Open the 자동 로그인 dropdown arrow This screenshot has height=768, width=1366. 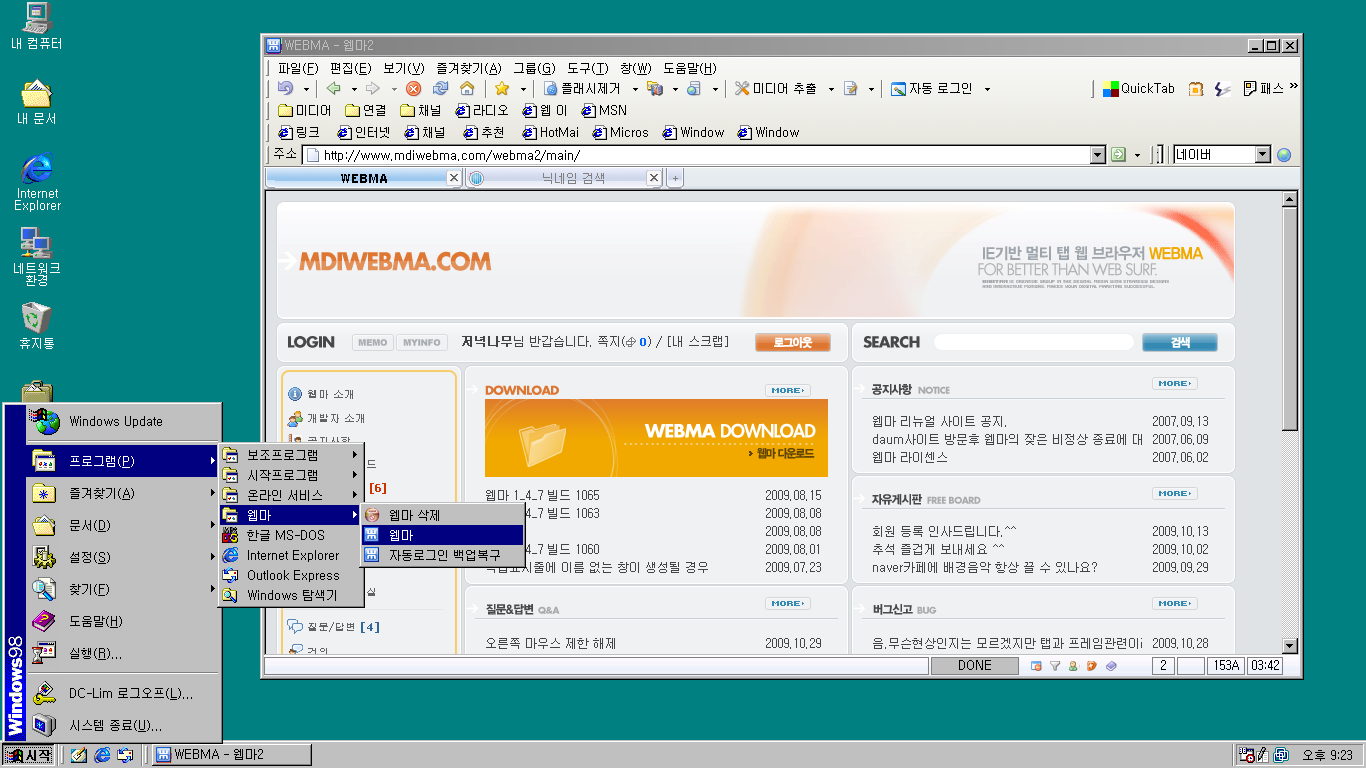[x=987, y=89]
